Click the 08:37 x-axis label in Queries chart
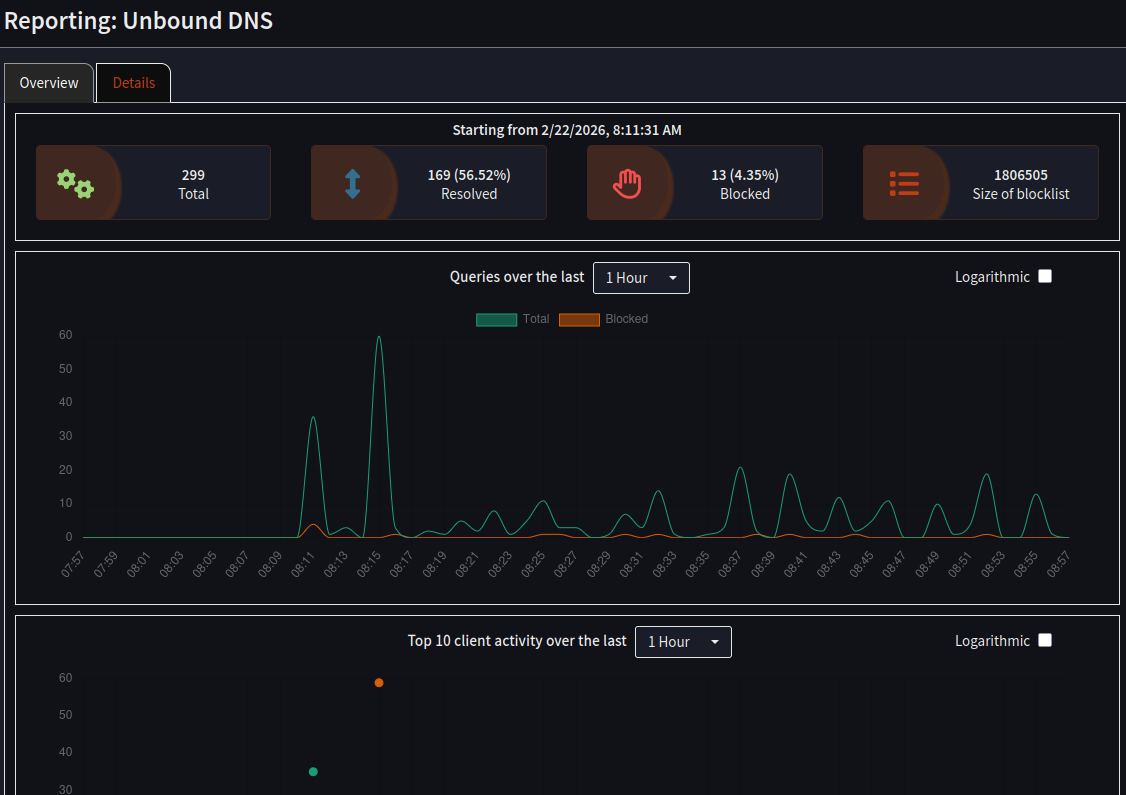Image resolution: width=1126 pixels, height=795 pixels. [730, 564]
